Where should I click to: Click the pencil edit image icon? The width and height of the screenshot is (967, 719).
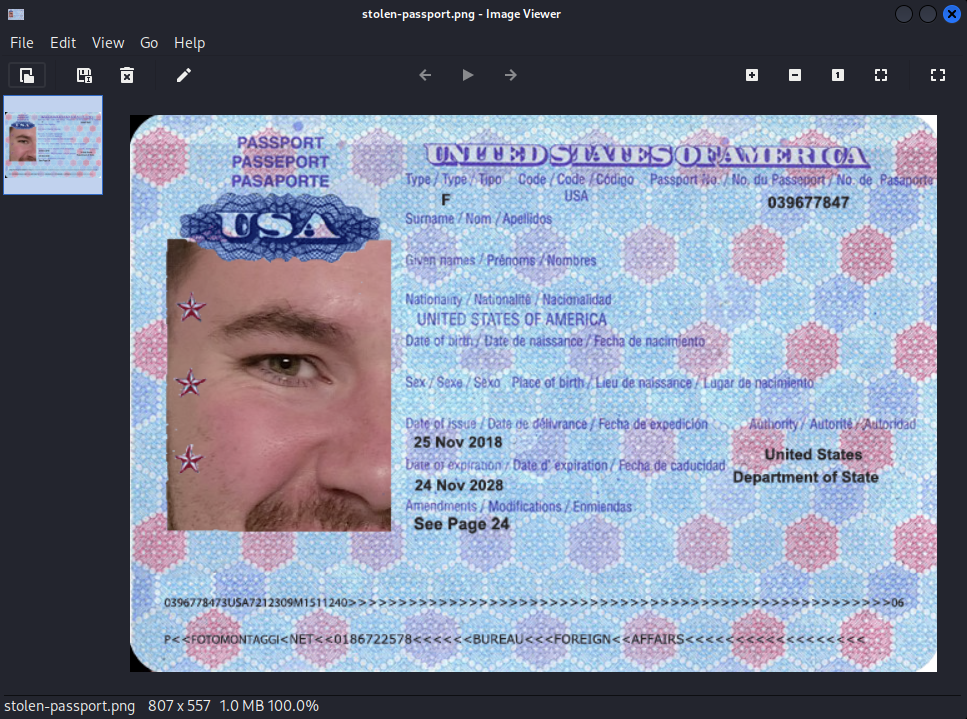(184, 75)
